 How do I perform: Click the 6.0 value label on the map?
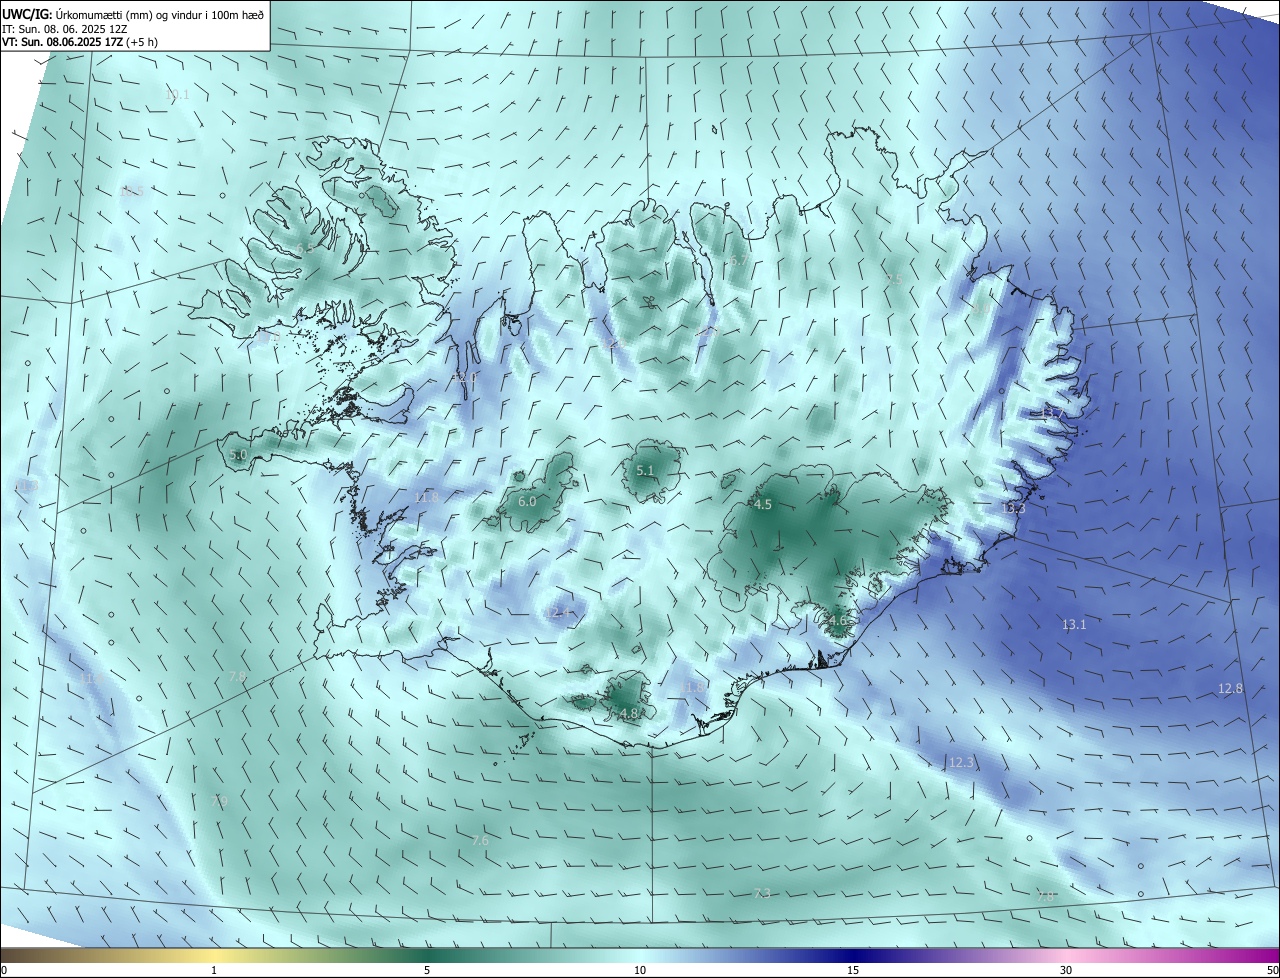(x=527, y=501)
